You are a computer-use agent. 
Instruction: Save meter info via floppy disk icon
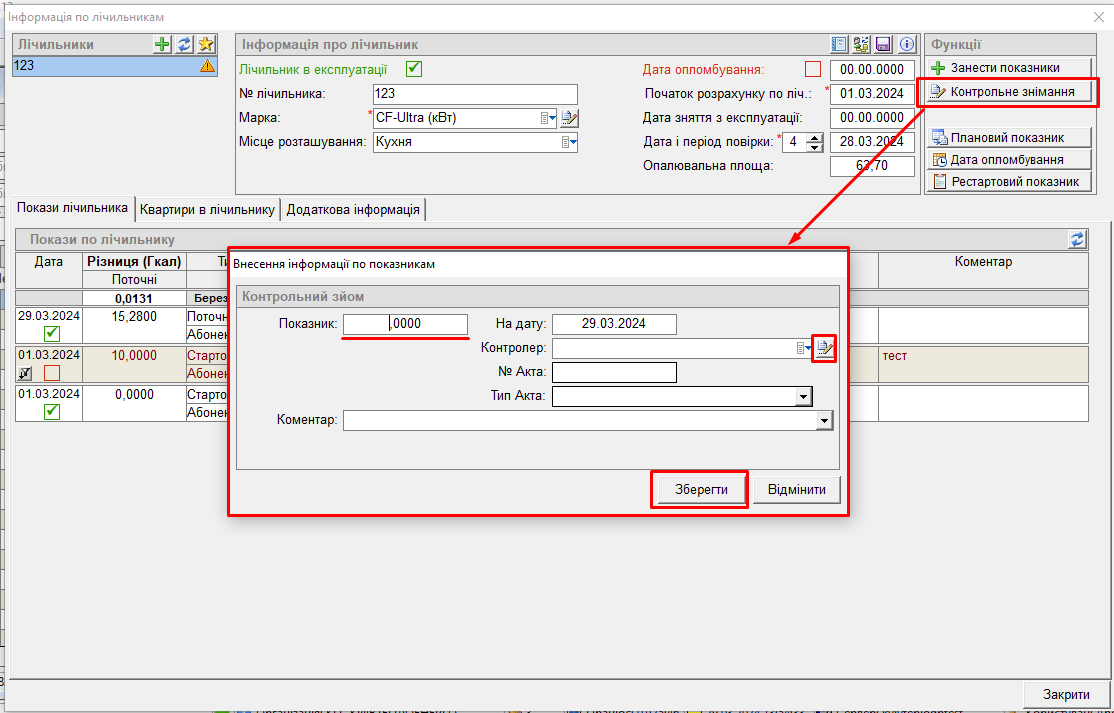(x=883, y=45)
